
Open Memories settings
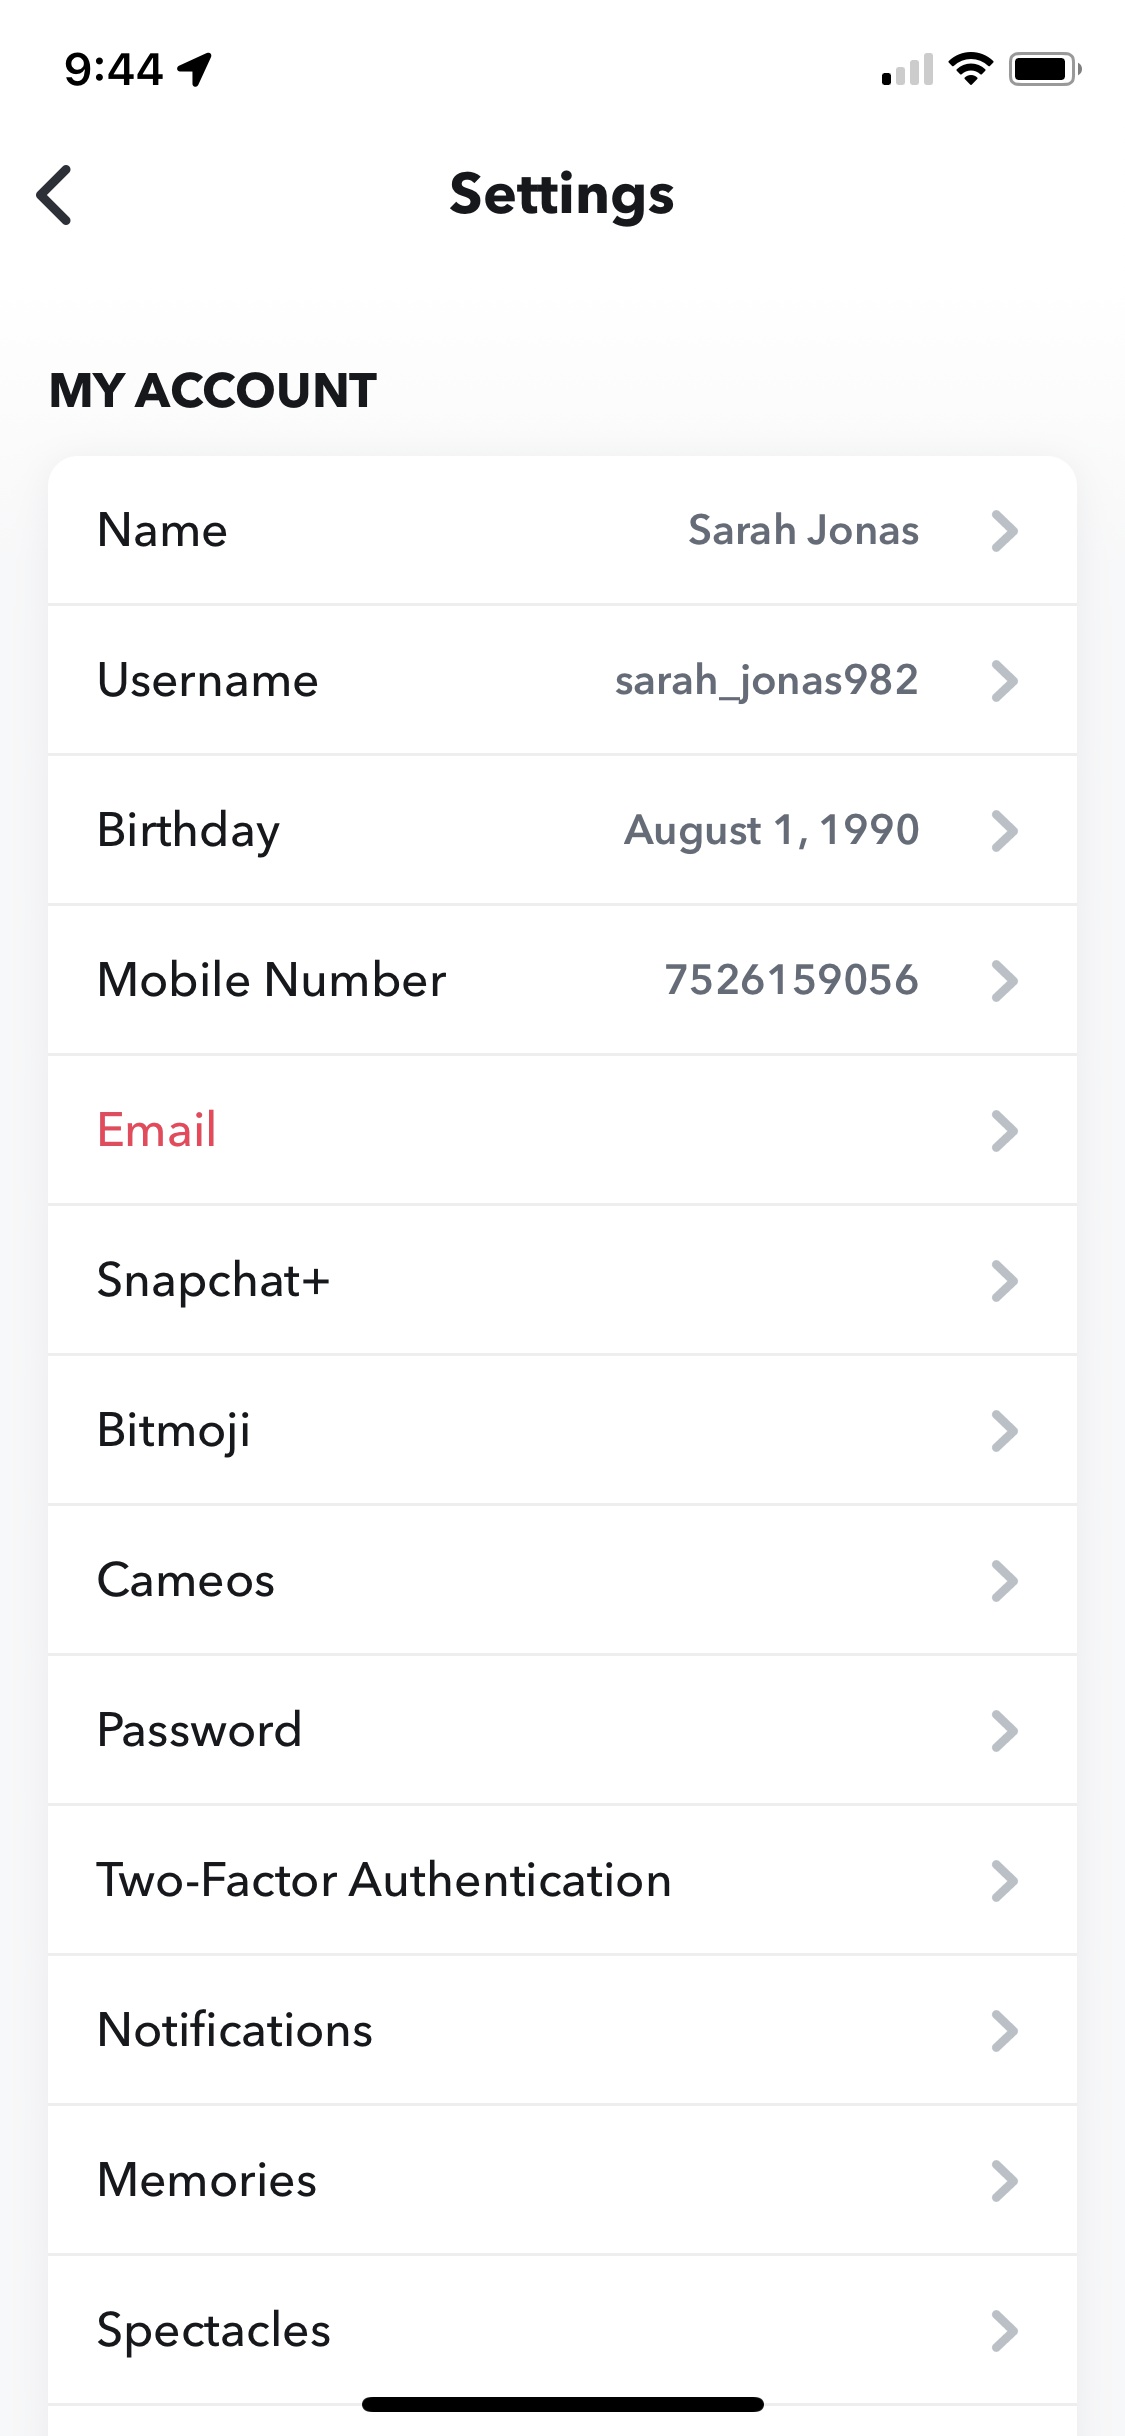tap(207, 2180)
